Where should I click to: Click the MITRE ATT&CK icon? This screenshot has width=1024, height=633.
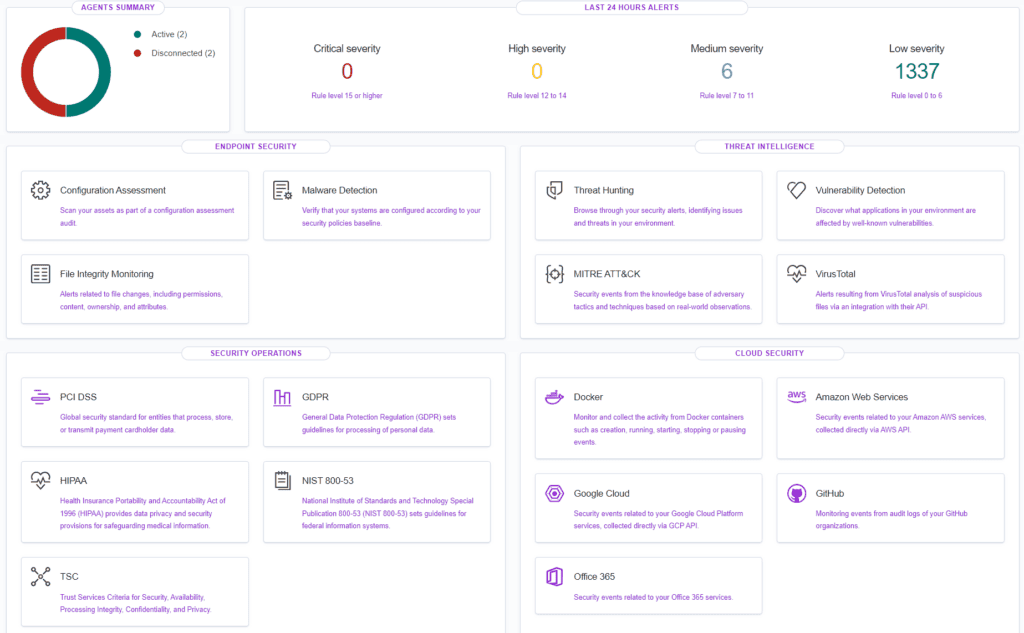(x=553, y=273)
